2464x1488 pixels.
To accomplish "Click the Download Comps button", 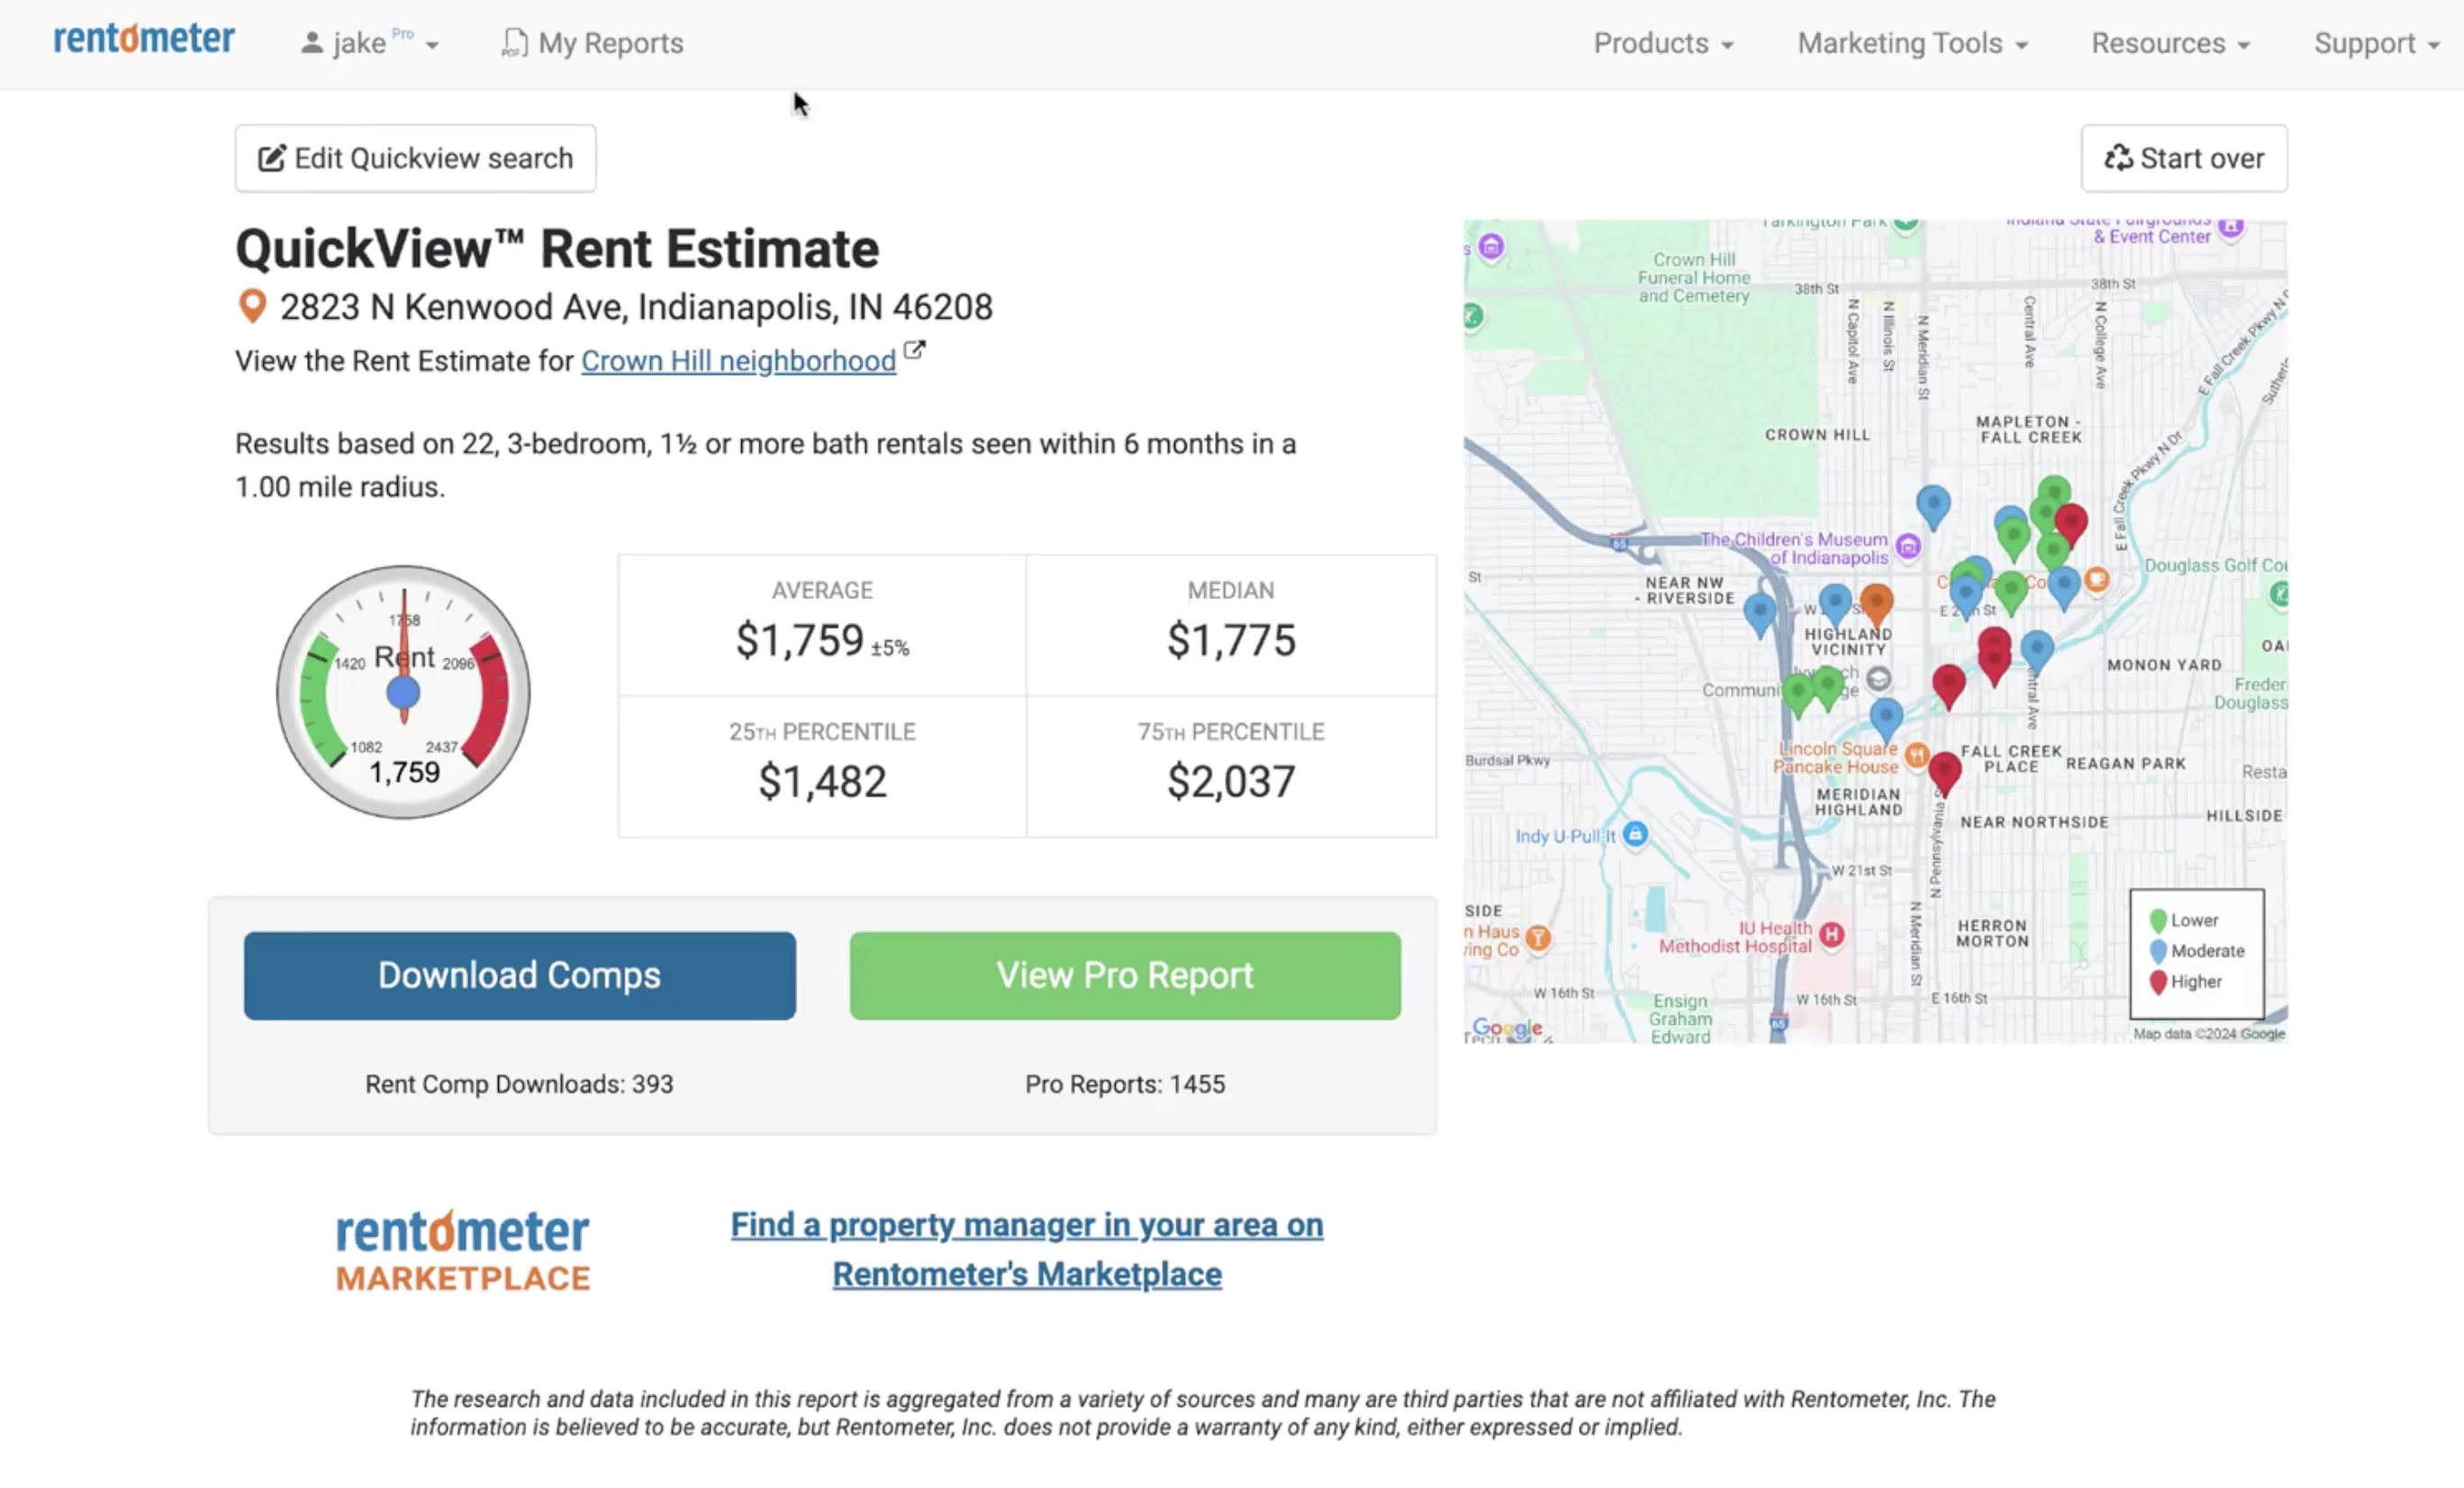I will point(519,975).
